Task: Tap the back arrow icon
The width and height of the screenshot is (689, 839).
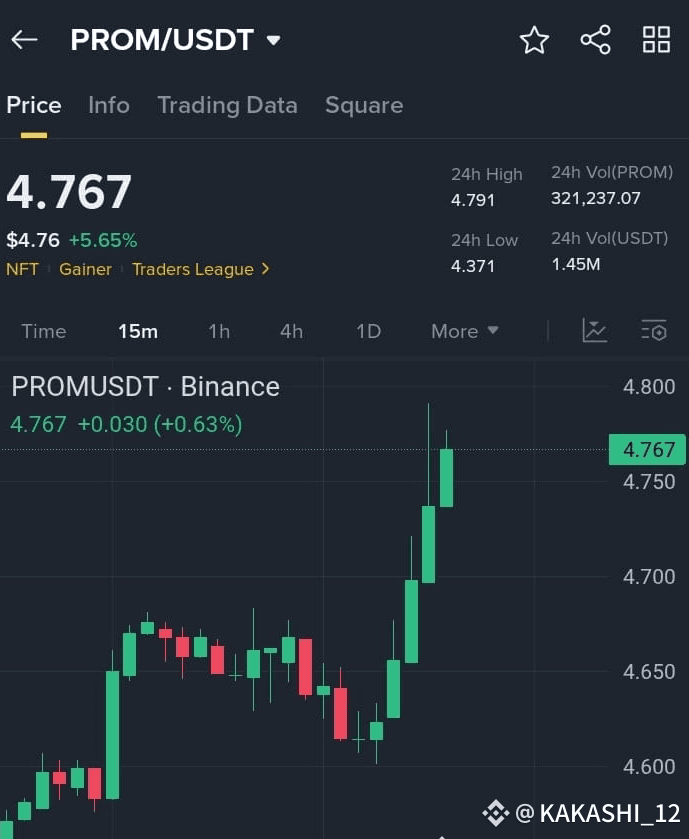Action: pyautogui.click(x=24, y=40)
